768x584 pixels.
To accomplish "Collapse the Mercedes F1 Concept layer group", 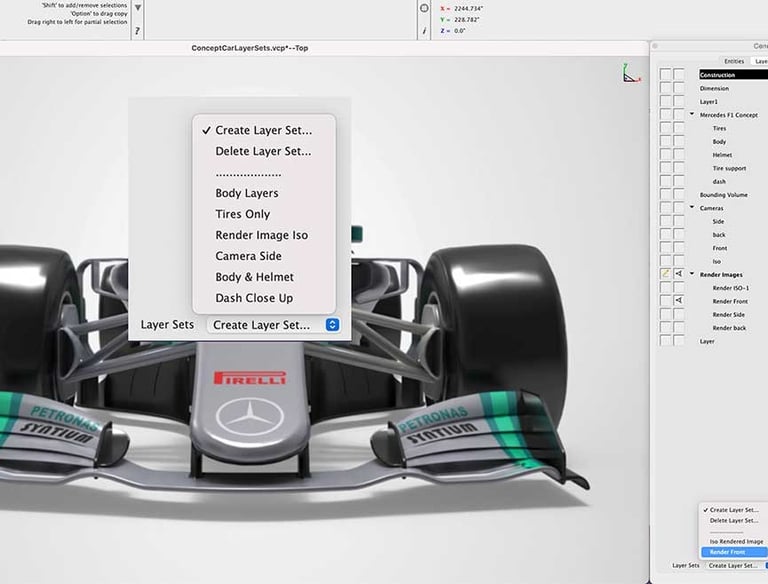I will (692, 114).
